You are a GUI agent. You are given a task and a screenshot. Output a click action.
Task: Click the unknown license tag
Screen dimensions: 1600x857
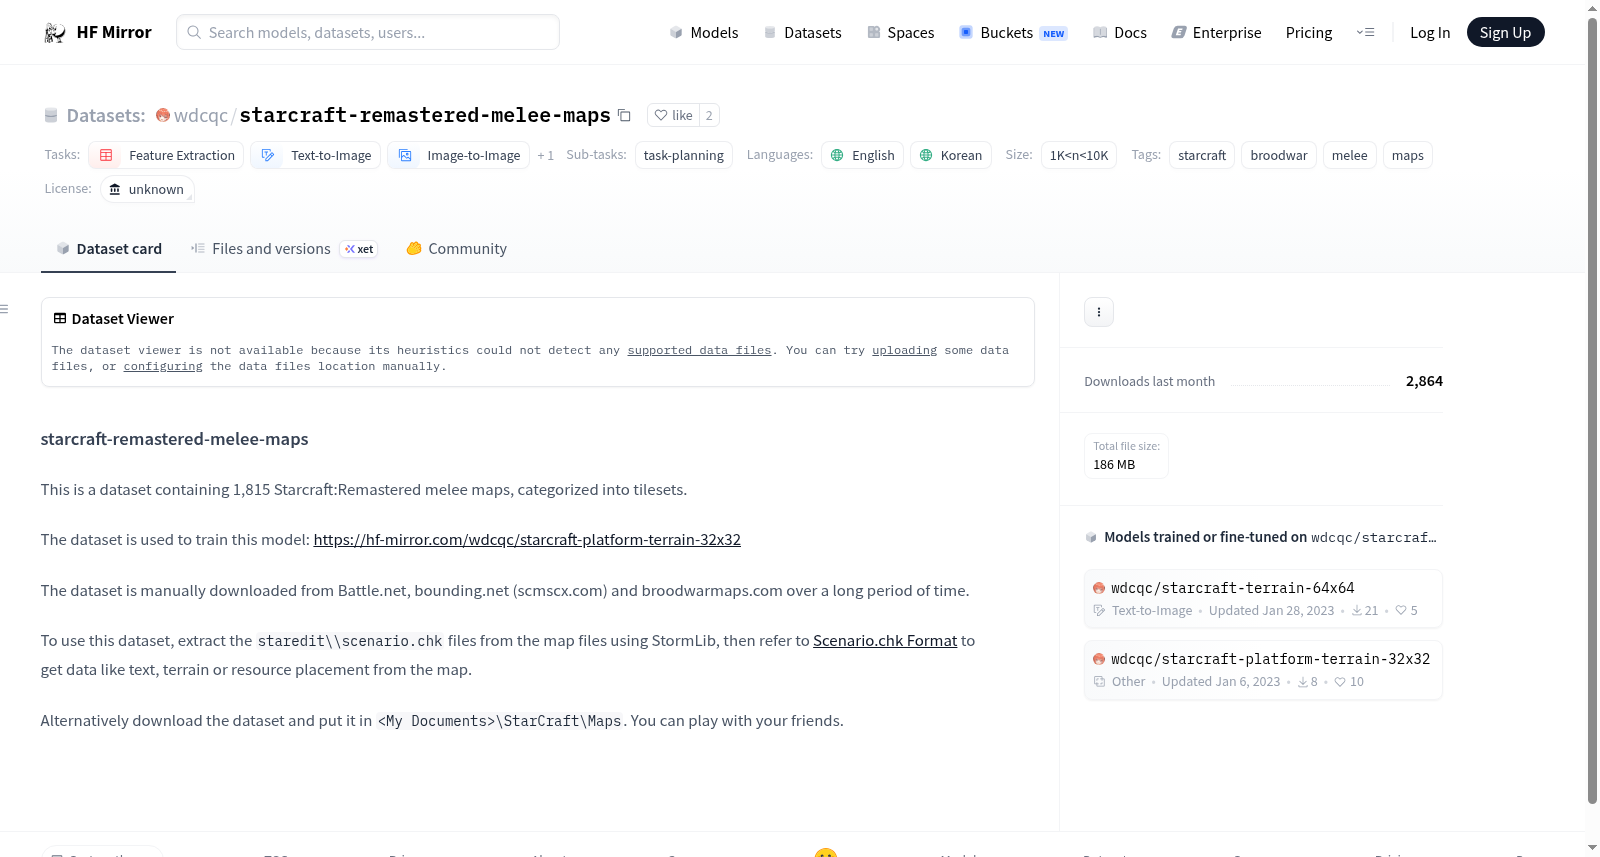[x=147, y=189]
